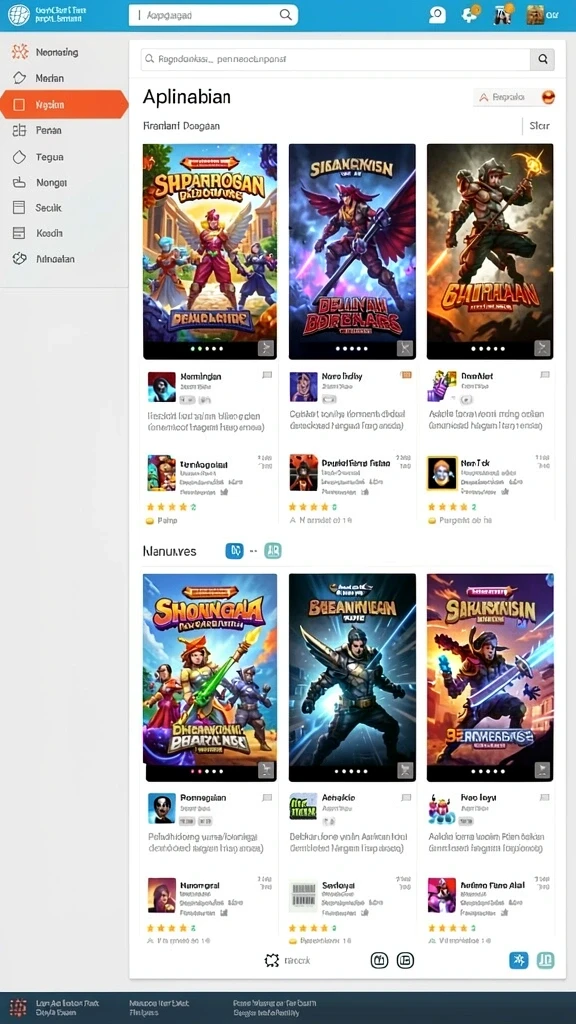The width and height of the screenshot is (576, 1024).
Task: Click the footer logo icon at bottom left
Action: [x=18, y=1006]
